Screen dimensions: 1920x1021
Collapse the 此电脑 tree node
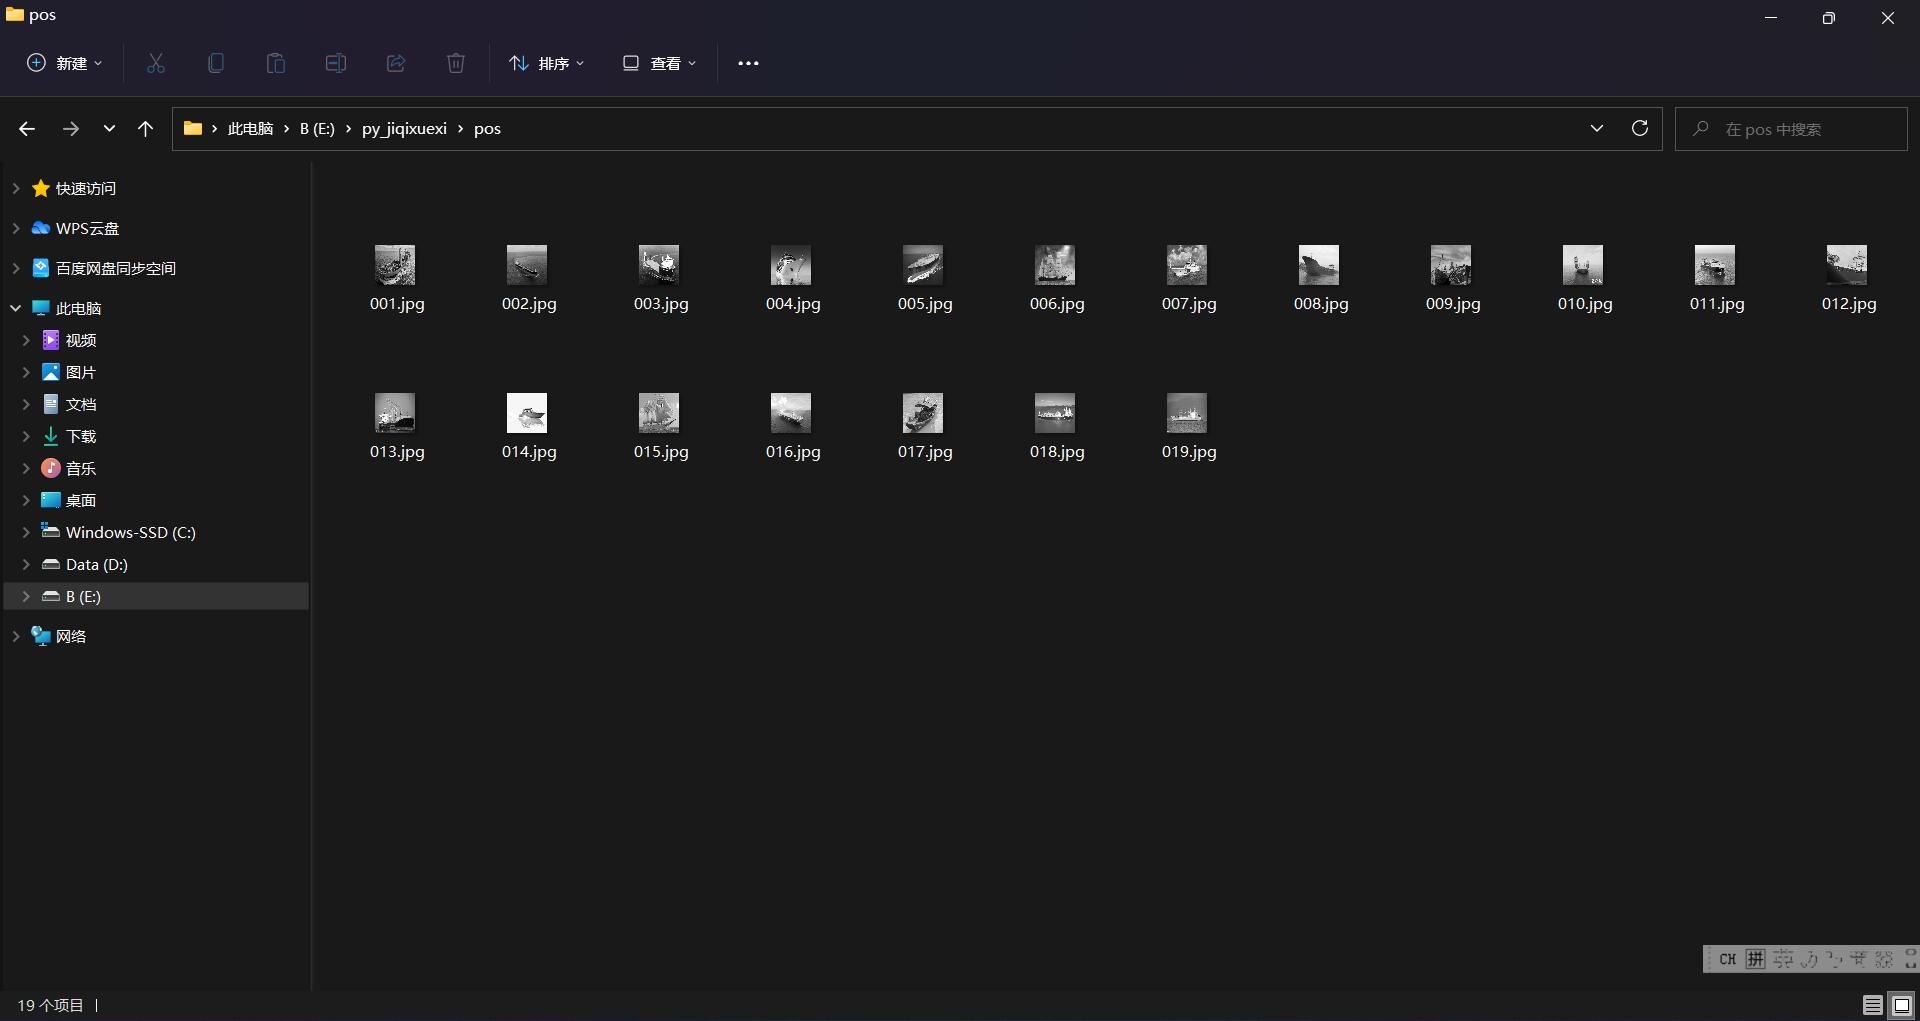coord(15,308)
